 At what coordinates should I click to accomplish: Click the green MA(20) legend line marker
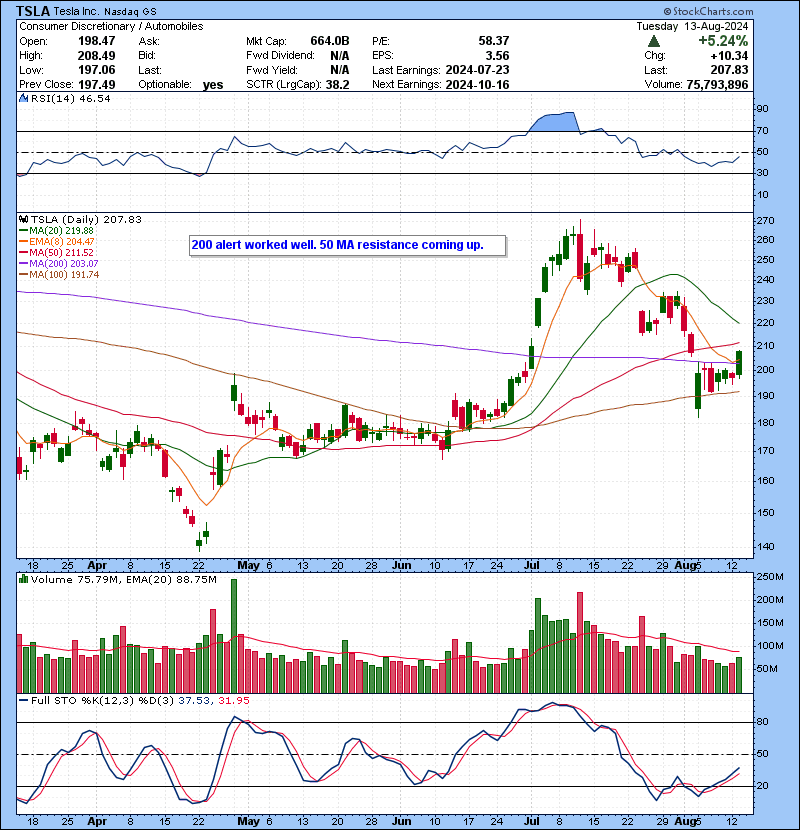point(24,230)
